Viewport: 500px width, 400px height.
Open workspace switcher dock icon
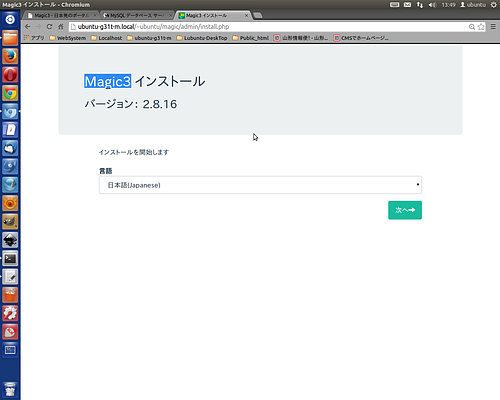[10, 350]
